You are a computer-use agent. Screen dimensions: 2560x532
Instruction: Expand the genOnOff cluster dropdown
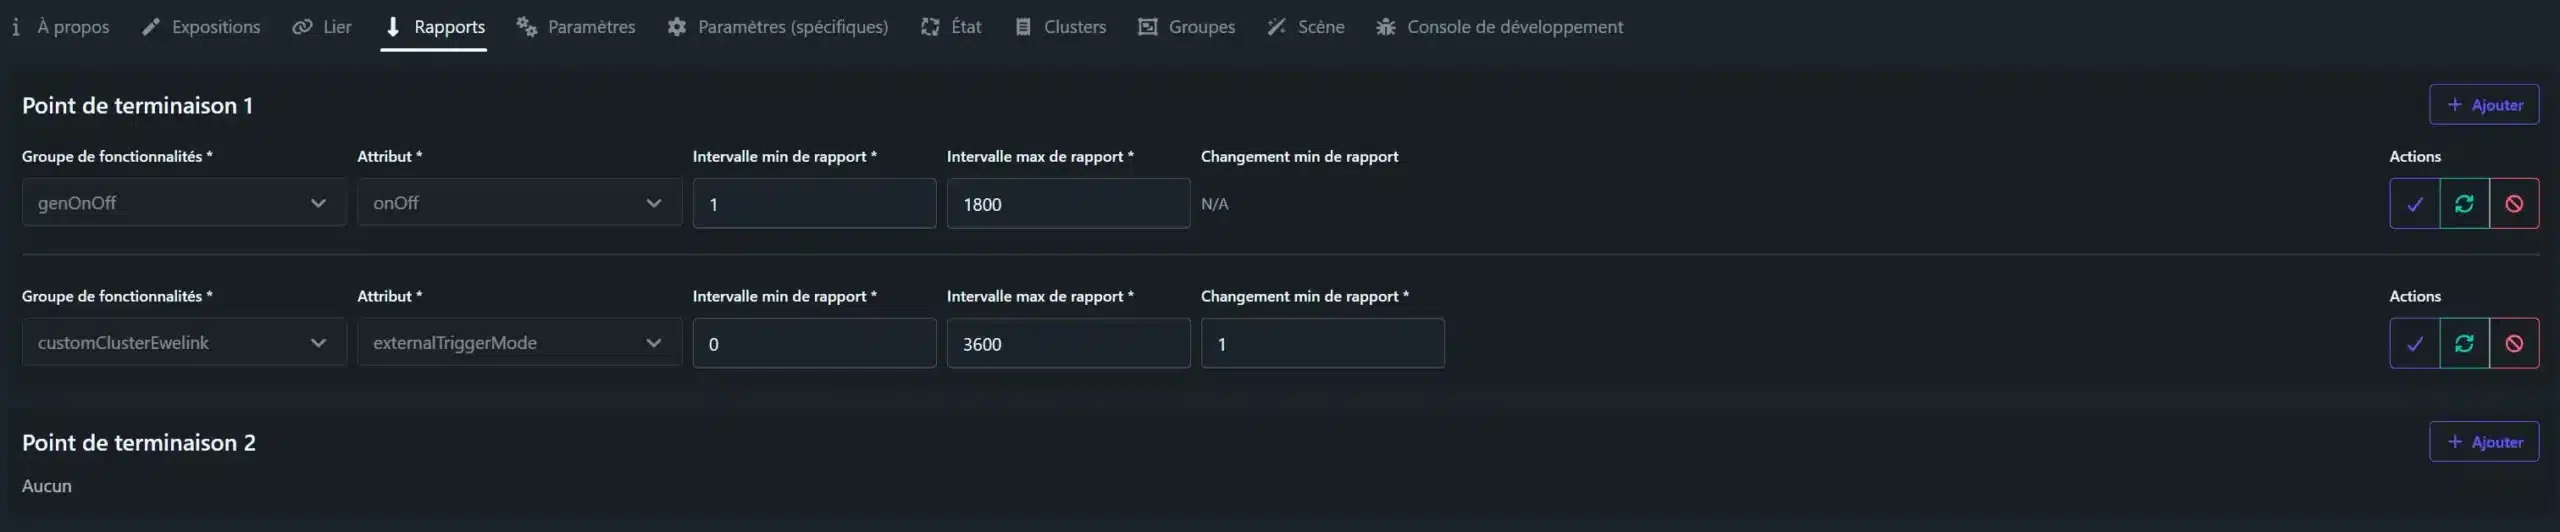pos(184,203)
